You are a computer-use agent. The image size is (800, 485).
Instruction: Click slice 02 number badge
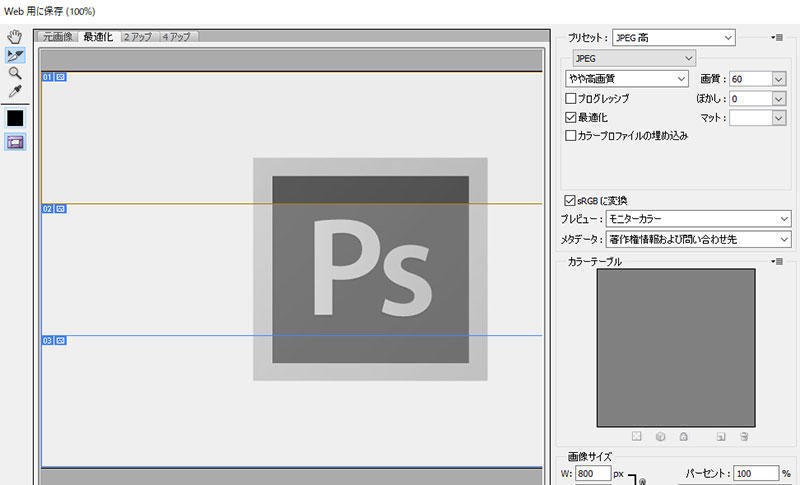[x=47, y=209]
